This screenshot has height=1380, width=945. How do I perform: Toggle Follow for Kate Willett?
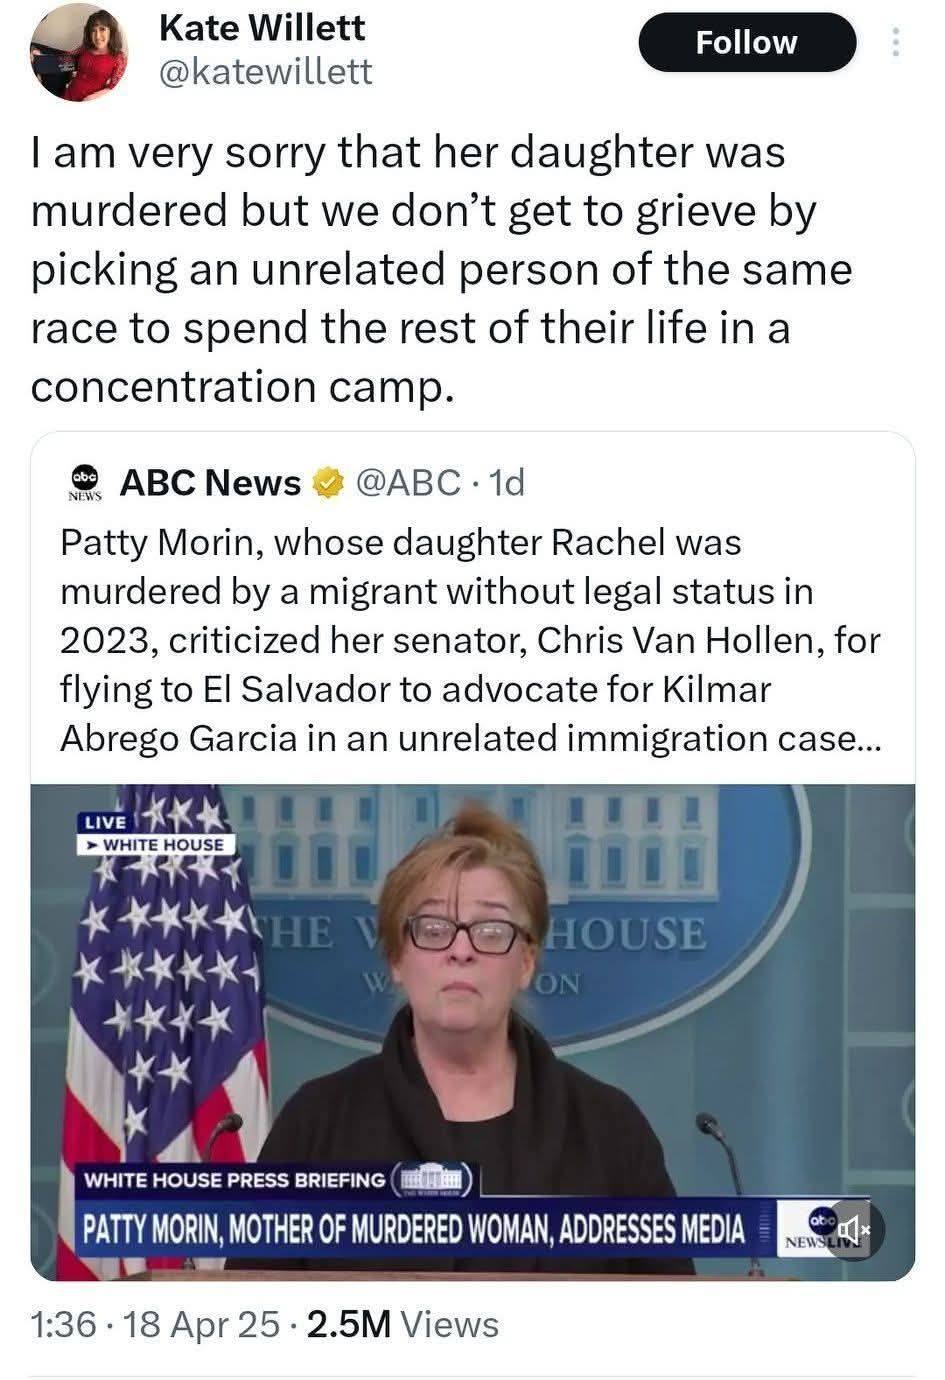[747, 42]
